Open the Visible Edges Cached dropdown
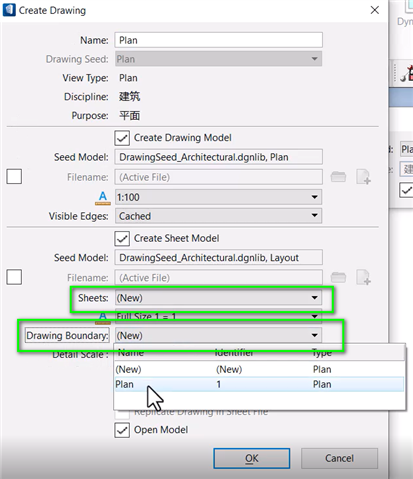This screenshot has width=413, height=479. [x=218, y=216]
